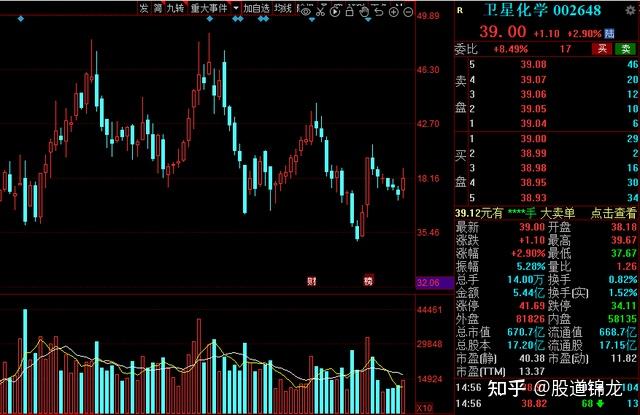Click the blue 融 margin badge
The height and width of the screenshot is (415, 640).
tap(609, 33)
